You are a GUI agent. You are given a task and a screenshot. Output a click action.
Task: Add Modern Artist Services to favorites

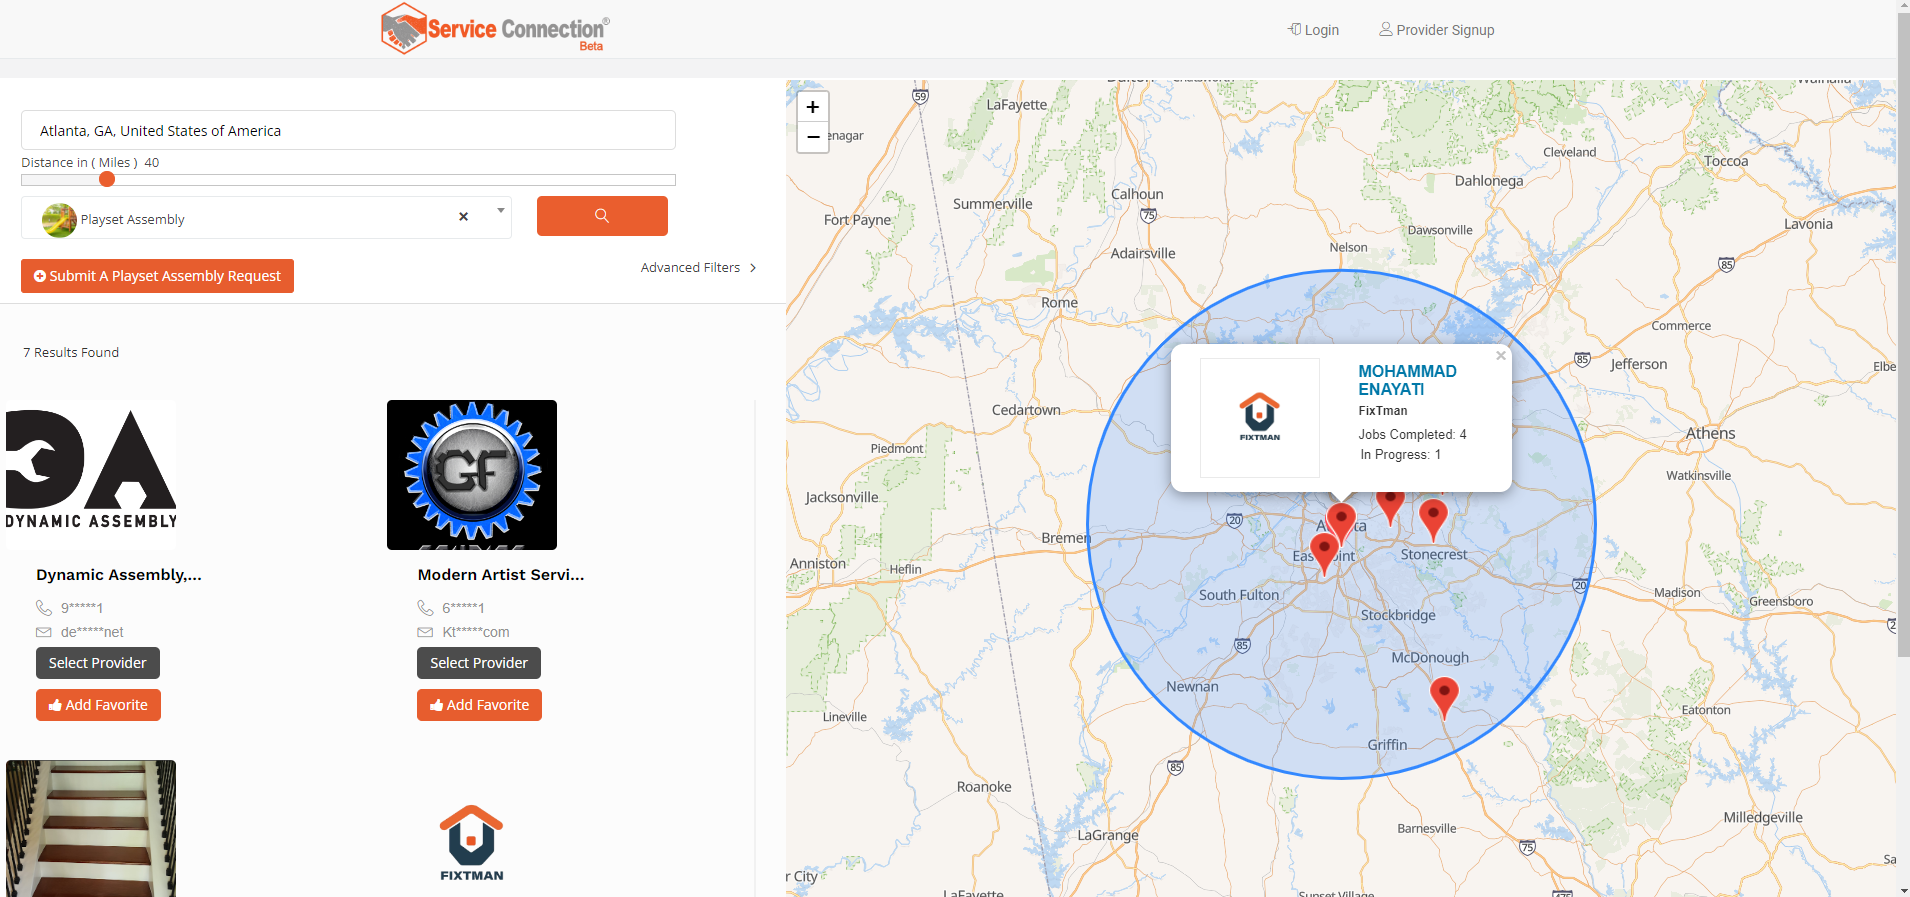[x=479, y=705]
